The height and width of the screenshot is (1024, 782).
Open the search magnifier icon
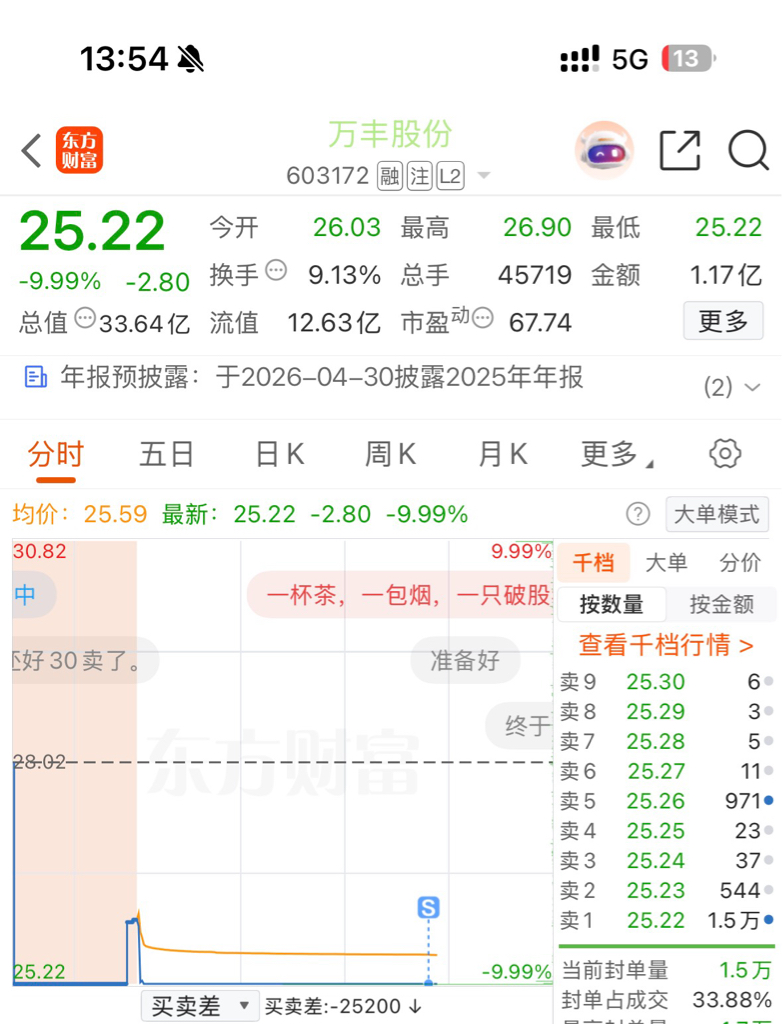748,150
